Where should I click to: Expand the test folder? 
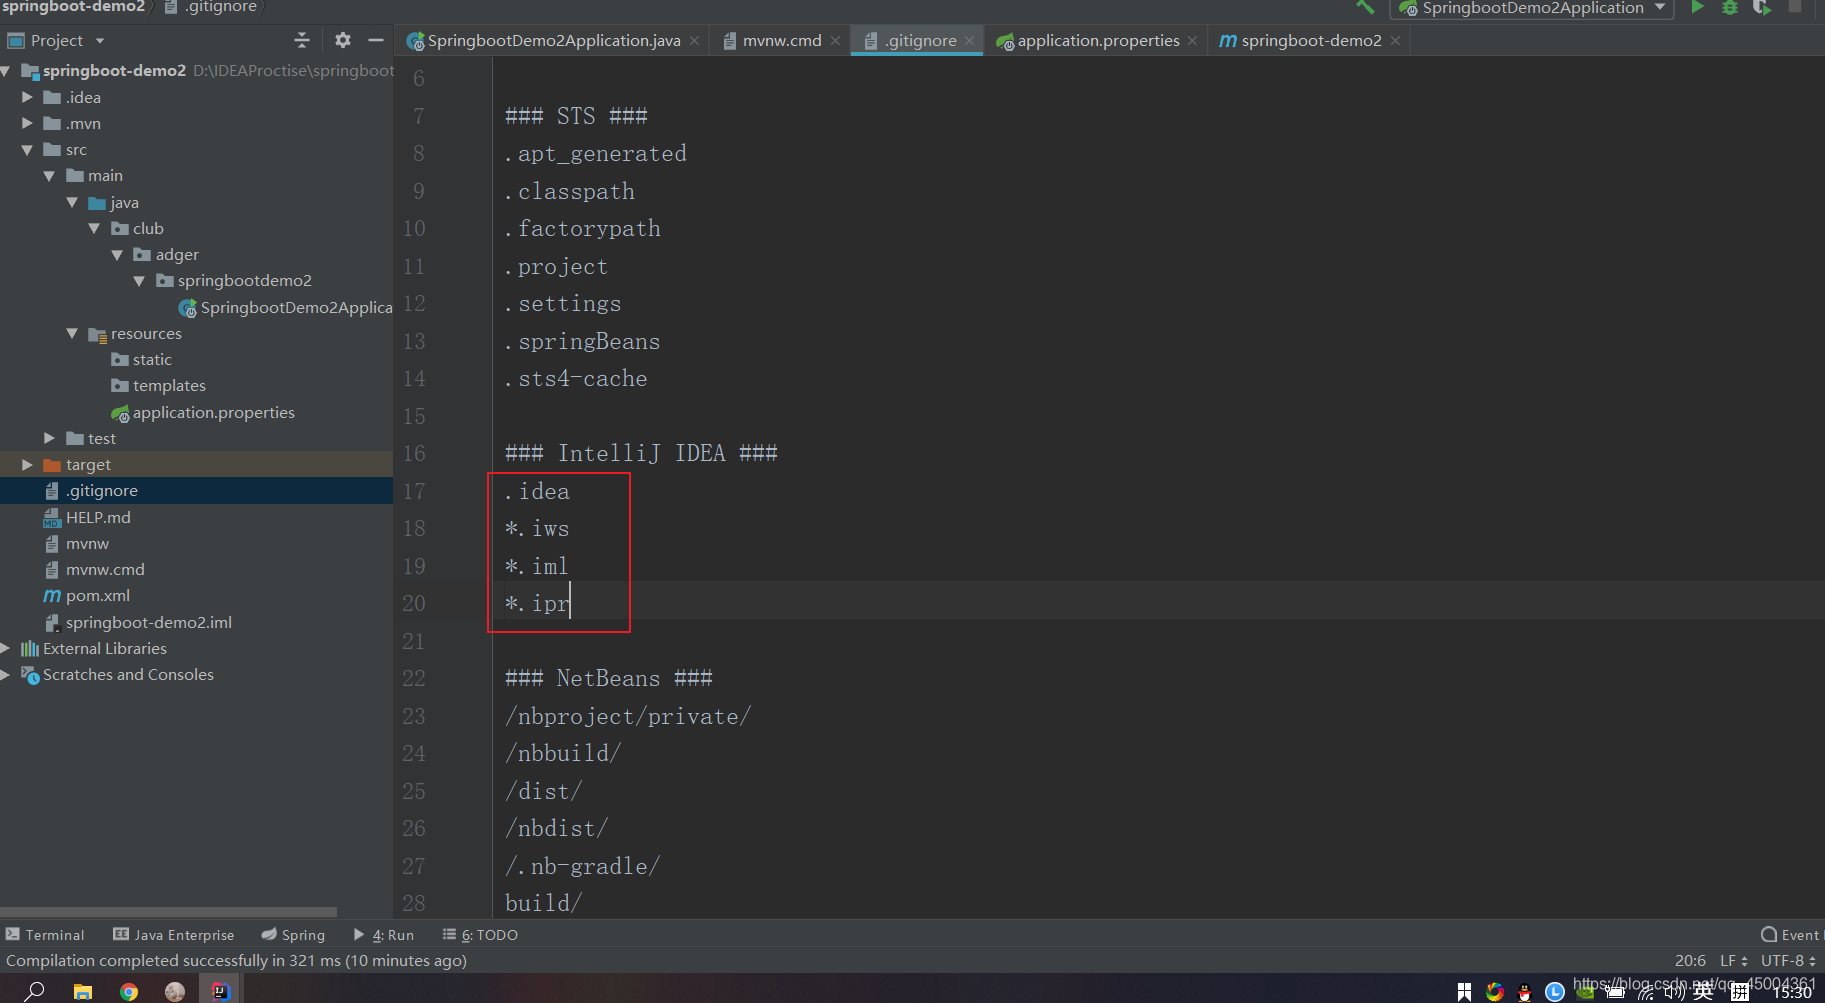point(49,438)
